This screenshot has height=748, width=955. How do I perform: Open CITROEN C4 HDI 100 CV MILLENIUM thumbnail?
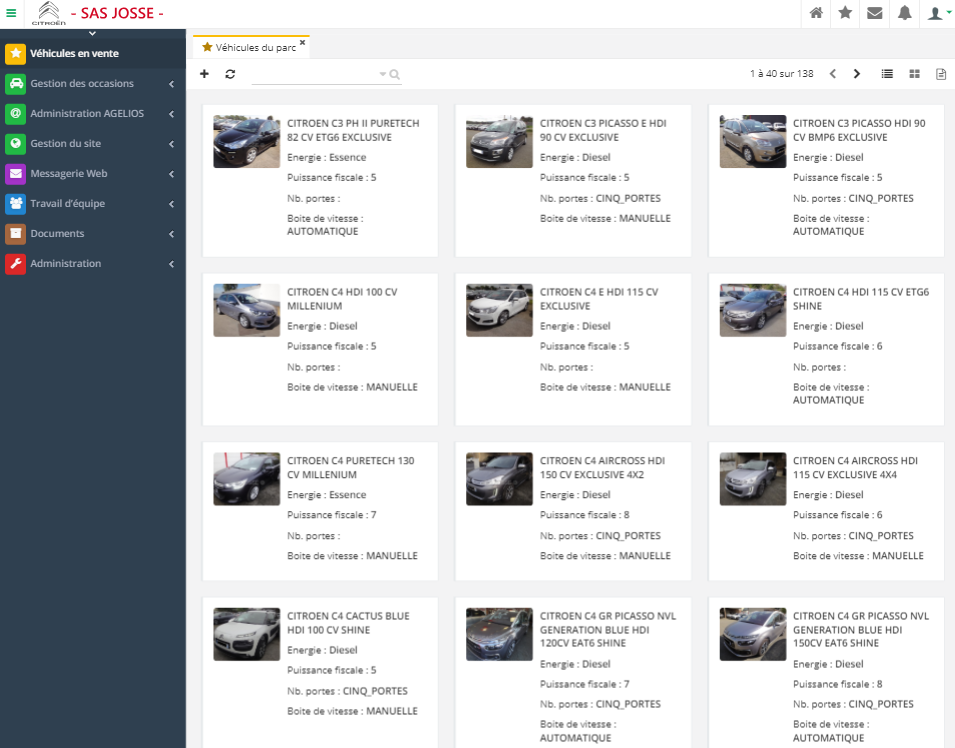click(247, 310)
